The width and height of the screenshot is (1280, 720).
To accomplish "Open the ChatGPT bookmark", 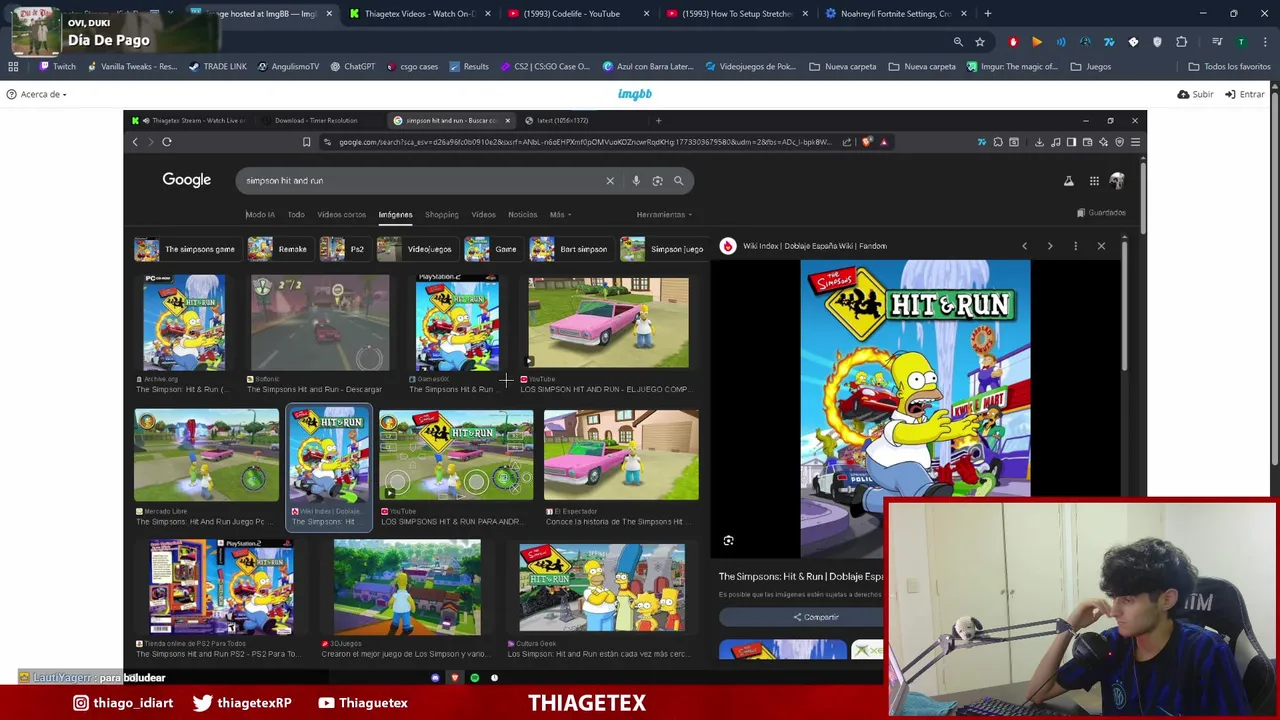I will pos(352,66).
